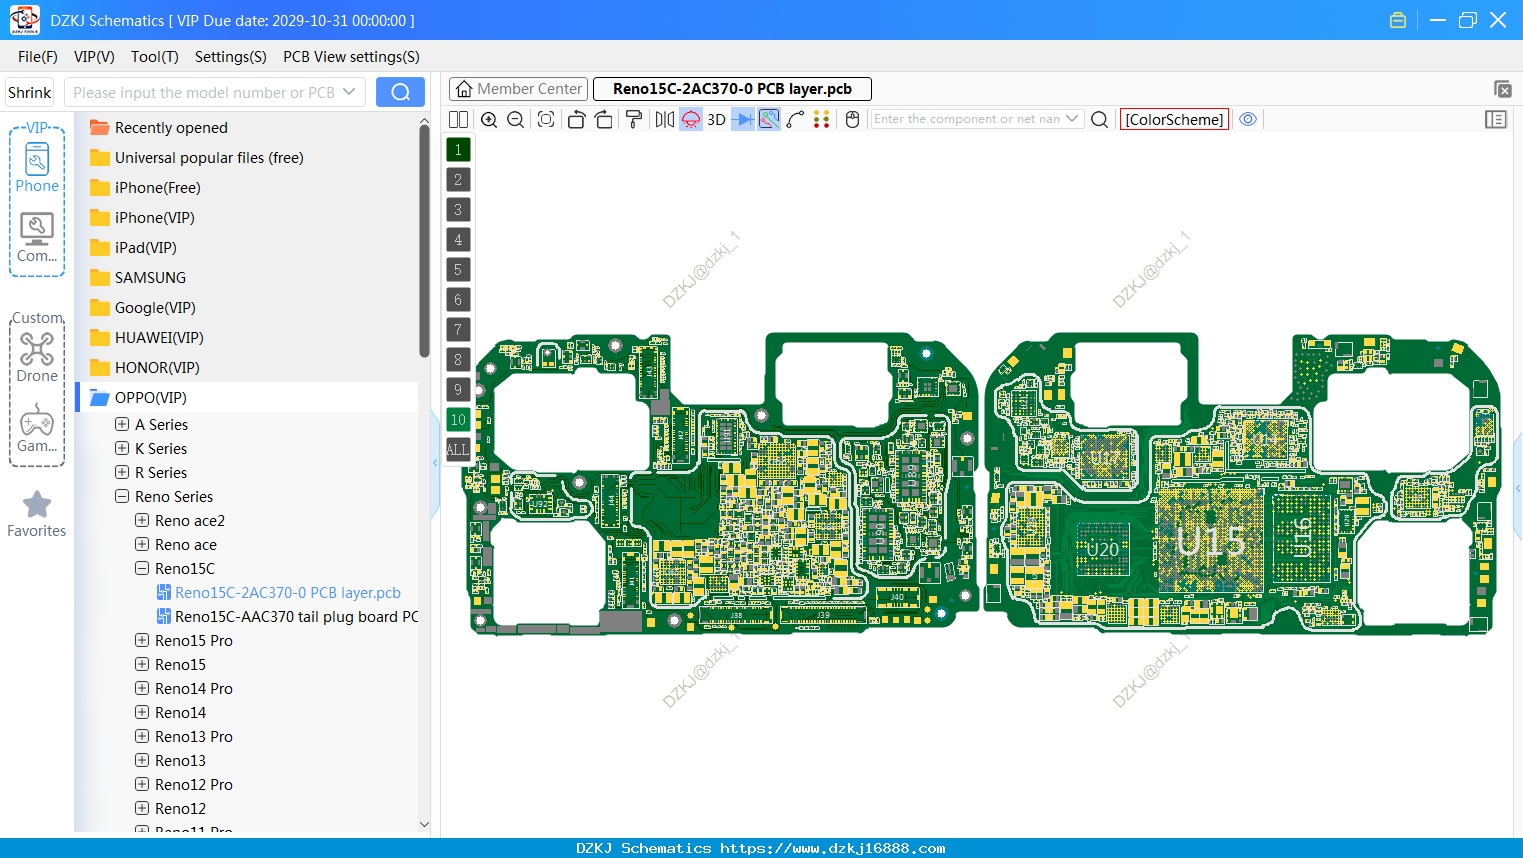Show ALL PCB layers

pos(458,449)
